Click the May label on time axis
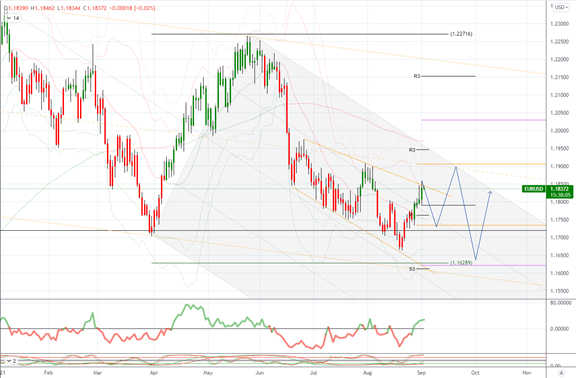 tap(208, 372)
